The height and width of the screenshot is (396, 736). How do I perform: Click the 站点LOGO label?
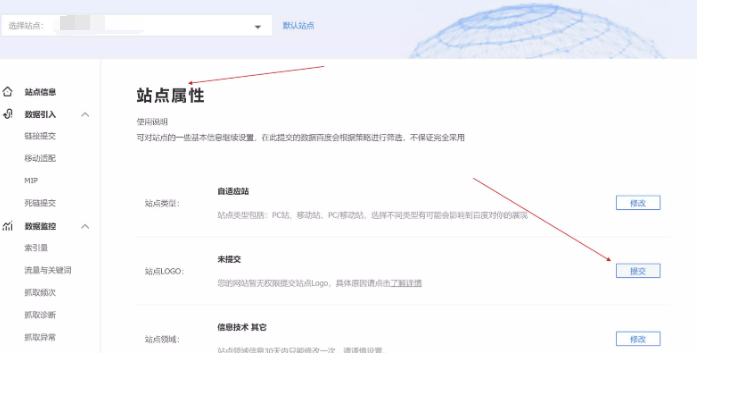click(164, 272)
